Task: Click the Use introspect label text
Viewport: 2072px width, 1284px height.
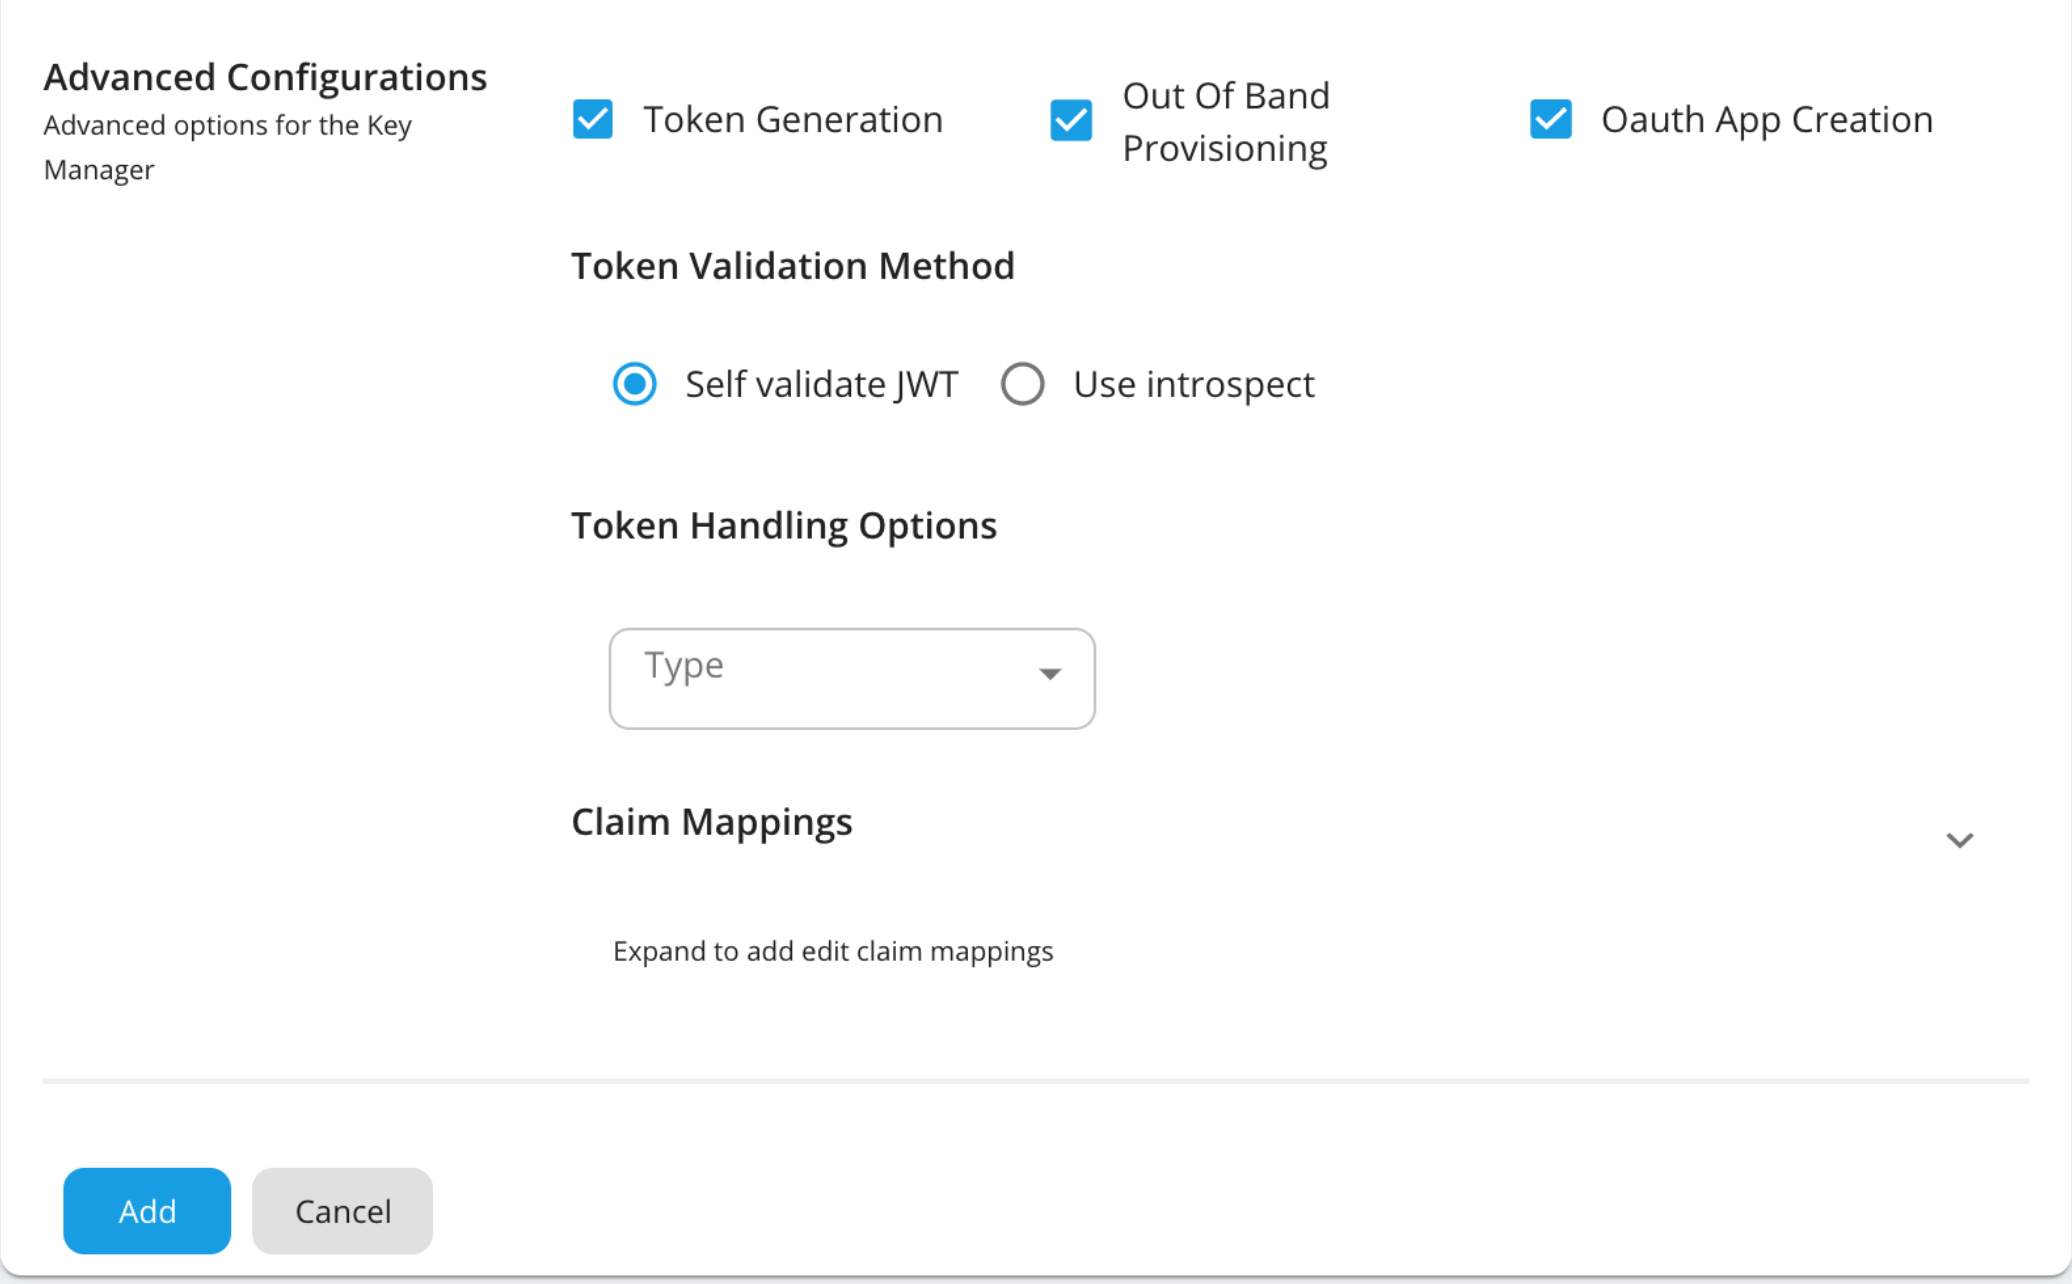Action: [x=1193, y=385]
